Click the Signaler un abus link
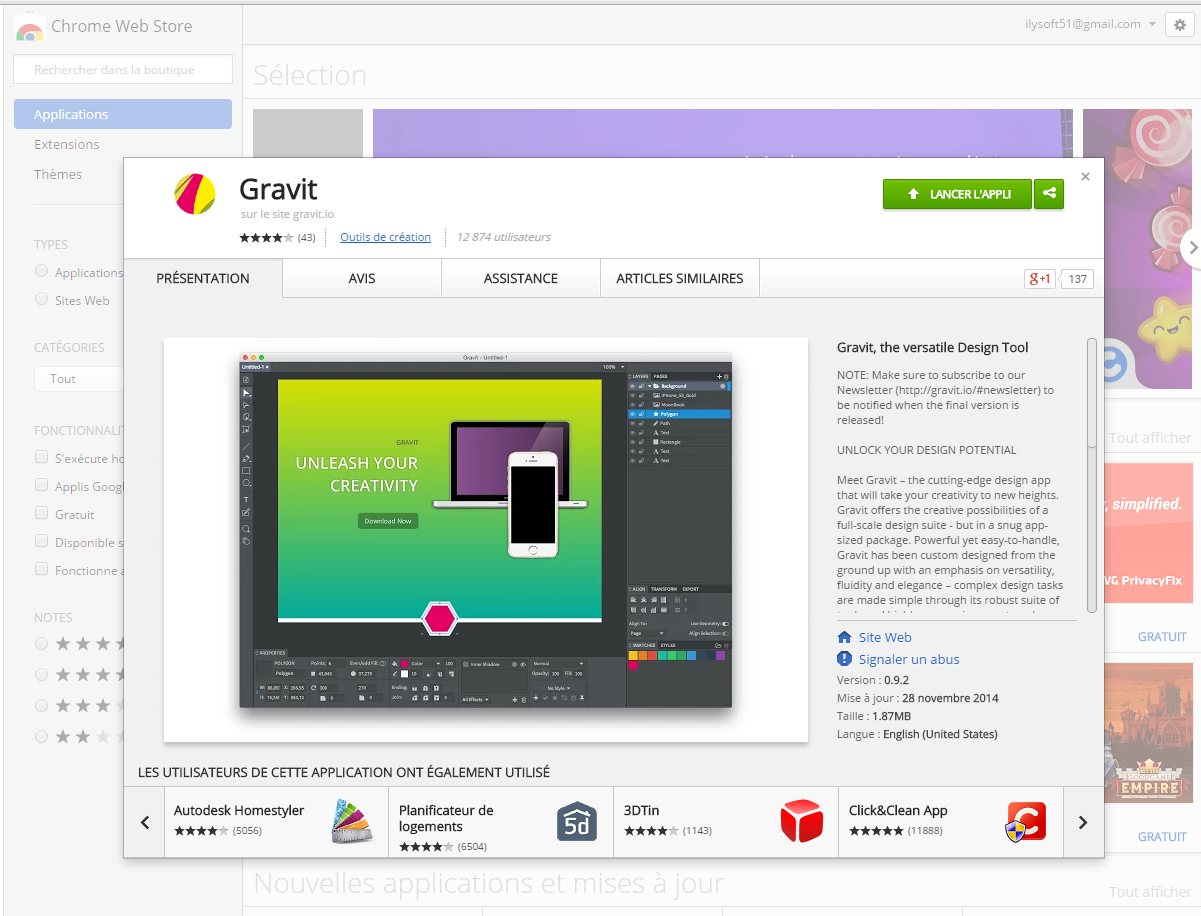The width and height of the screenshot is (1201, 916). (909, 659)
